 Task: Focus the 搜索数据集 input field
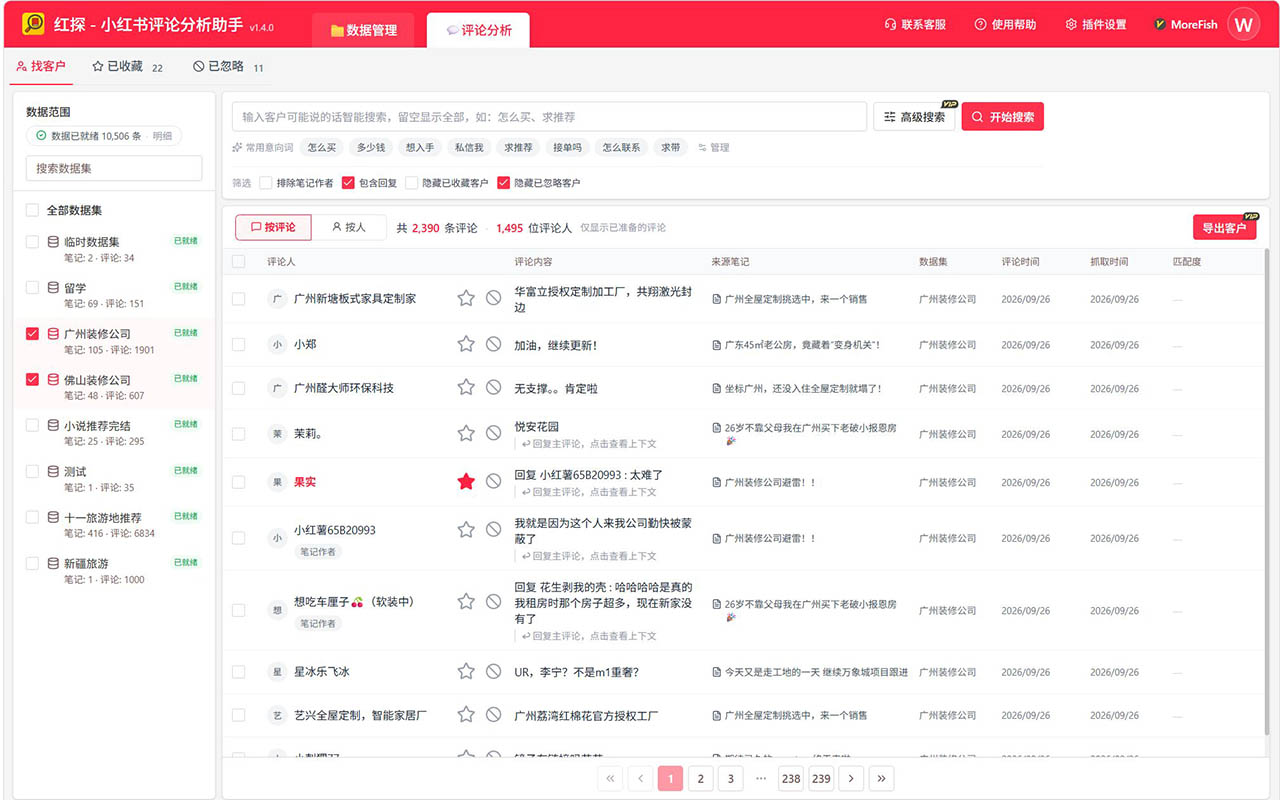pos(114,168)
